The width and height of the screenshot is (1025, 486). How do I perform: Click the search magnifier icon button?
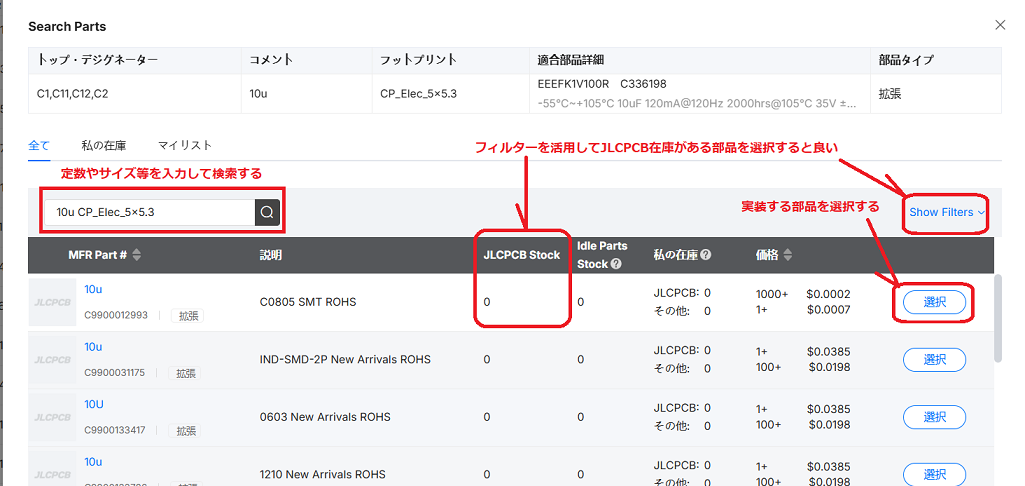click(x=266, y=212)
